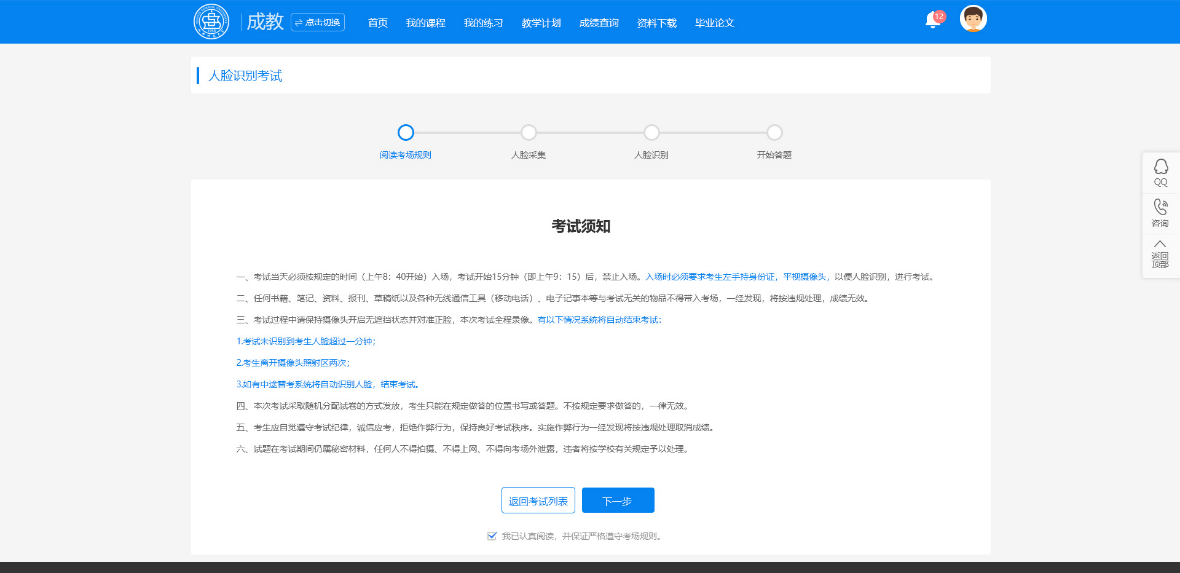Click the 点击切换 switch button
This screenshot has height=573, width=1180.
[318, 22]
